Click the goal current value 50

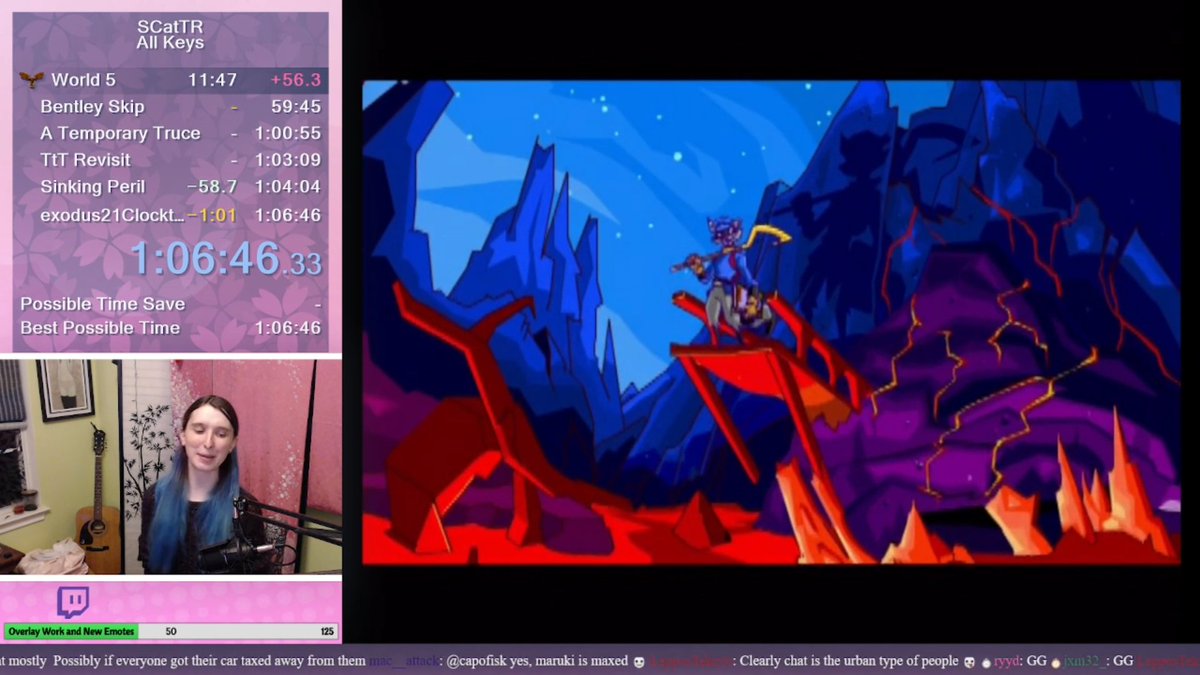[171, 632]
